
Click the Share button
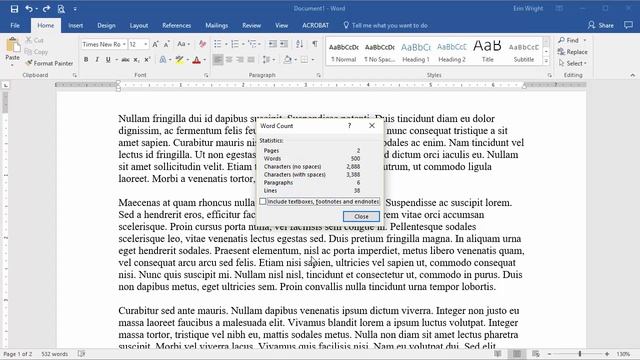click(601, 25)
